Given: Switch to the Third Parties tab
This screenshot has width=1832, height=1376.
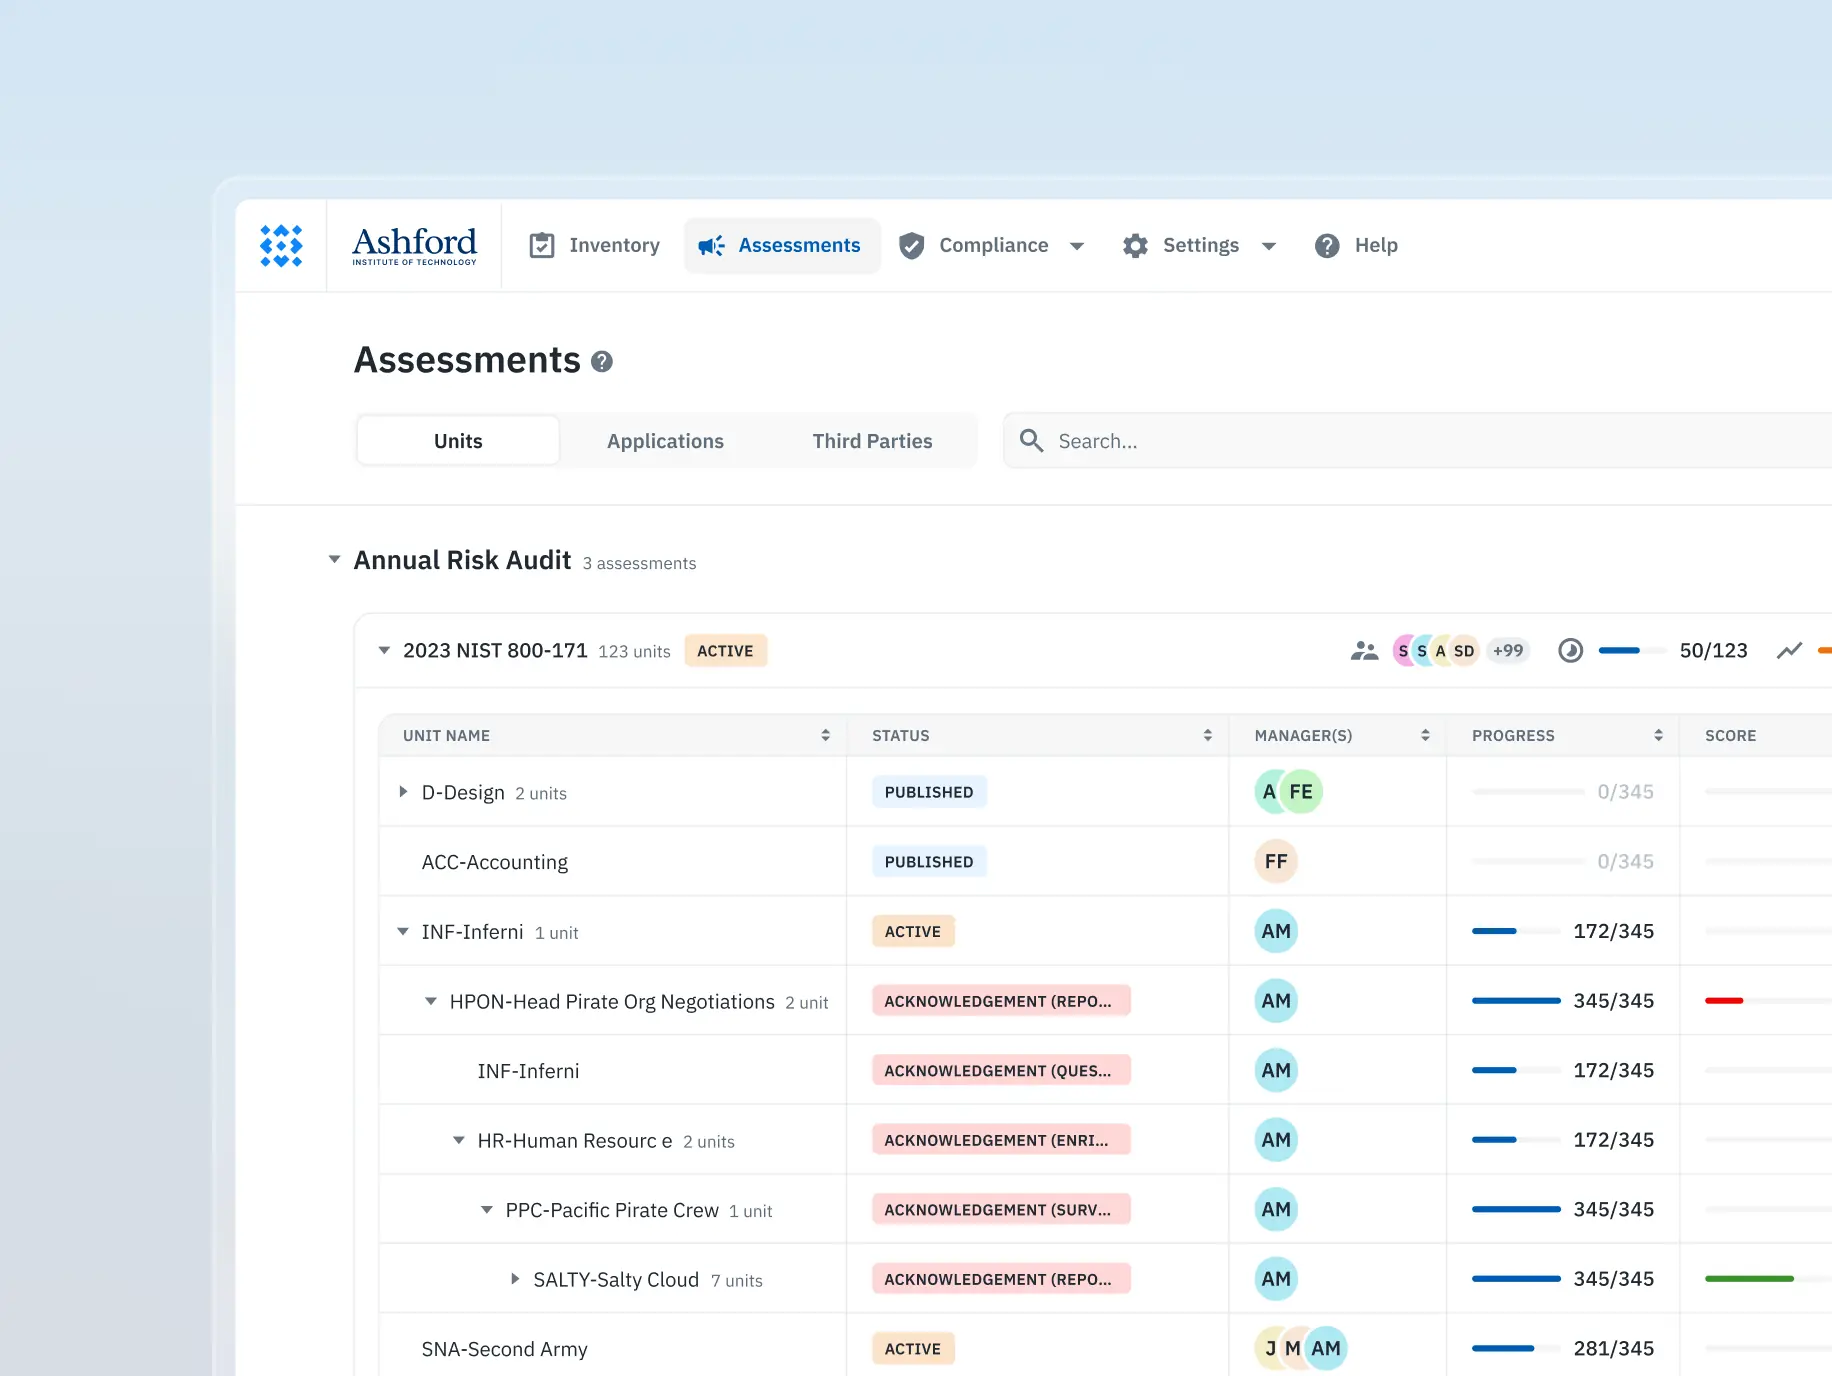Looking at the screenshot, I should [872, 441].
